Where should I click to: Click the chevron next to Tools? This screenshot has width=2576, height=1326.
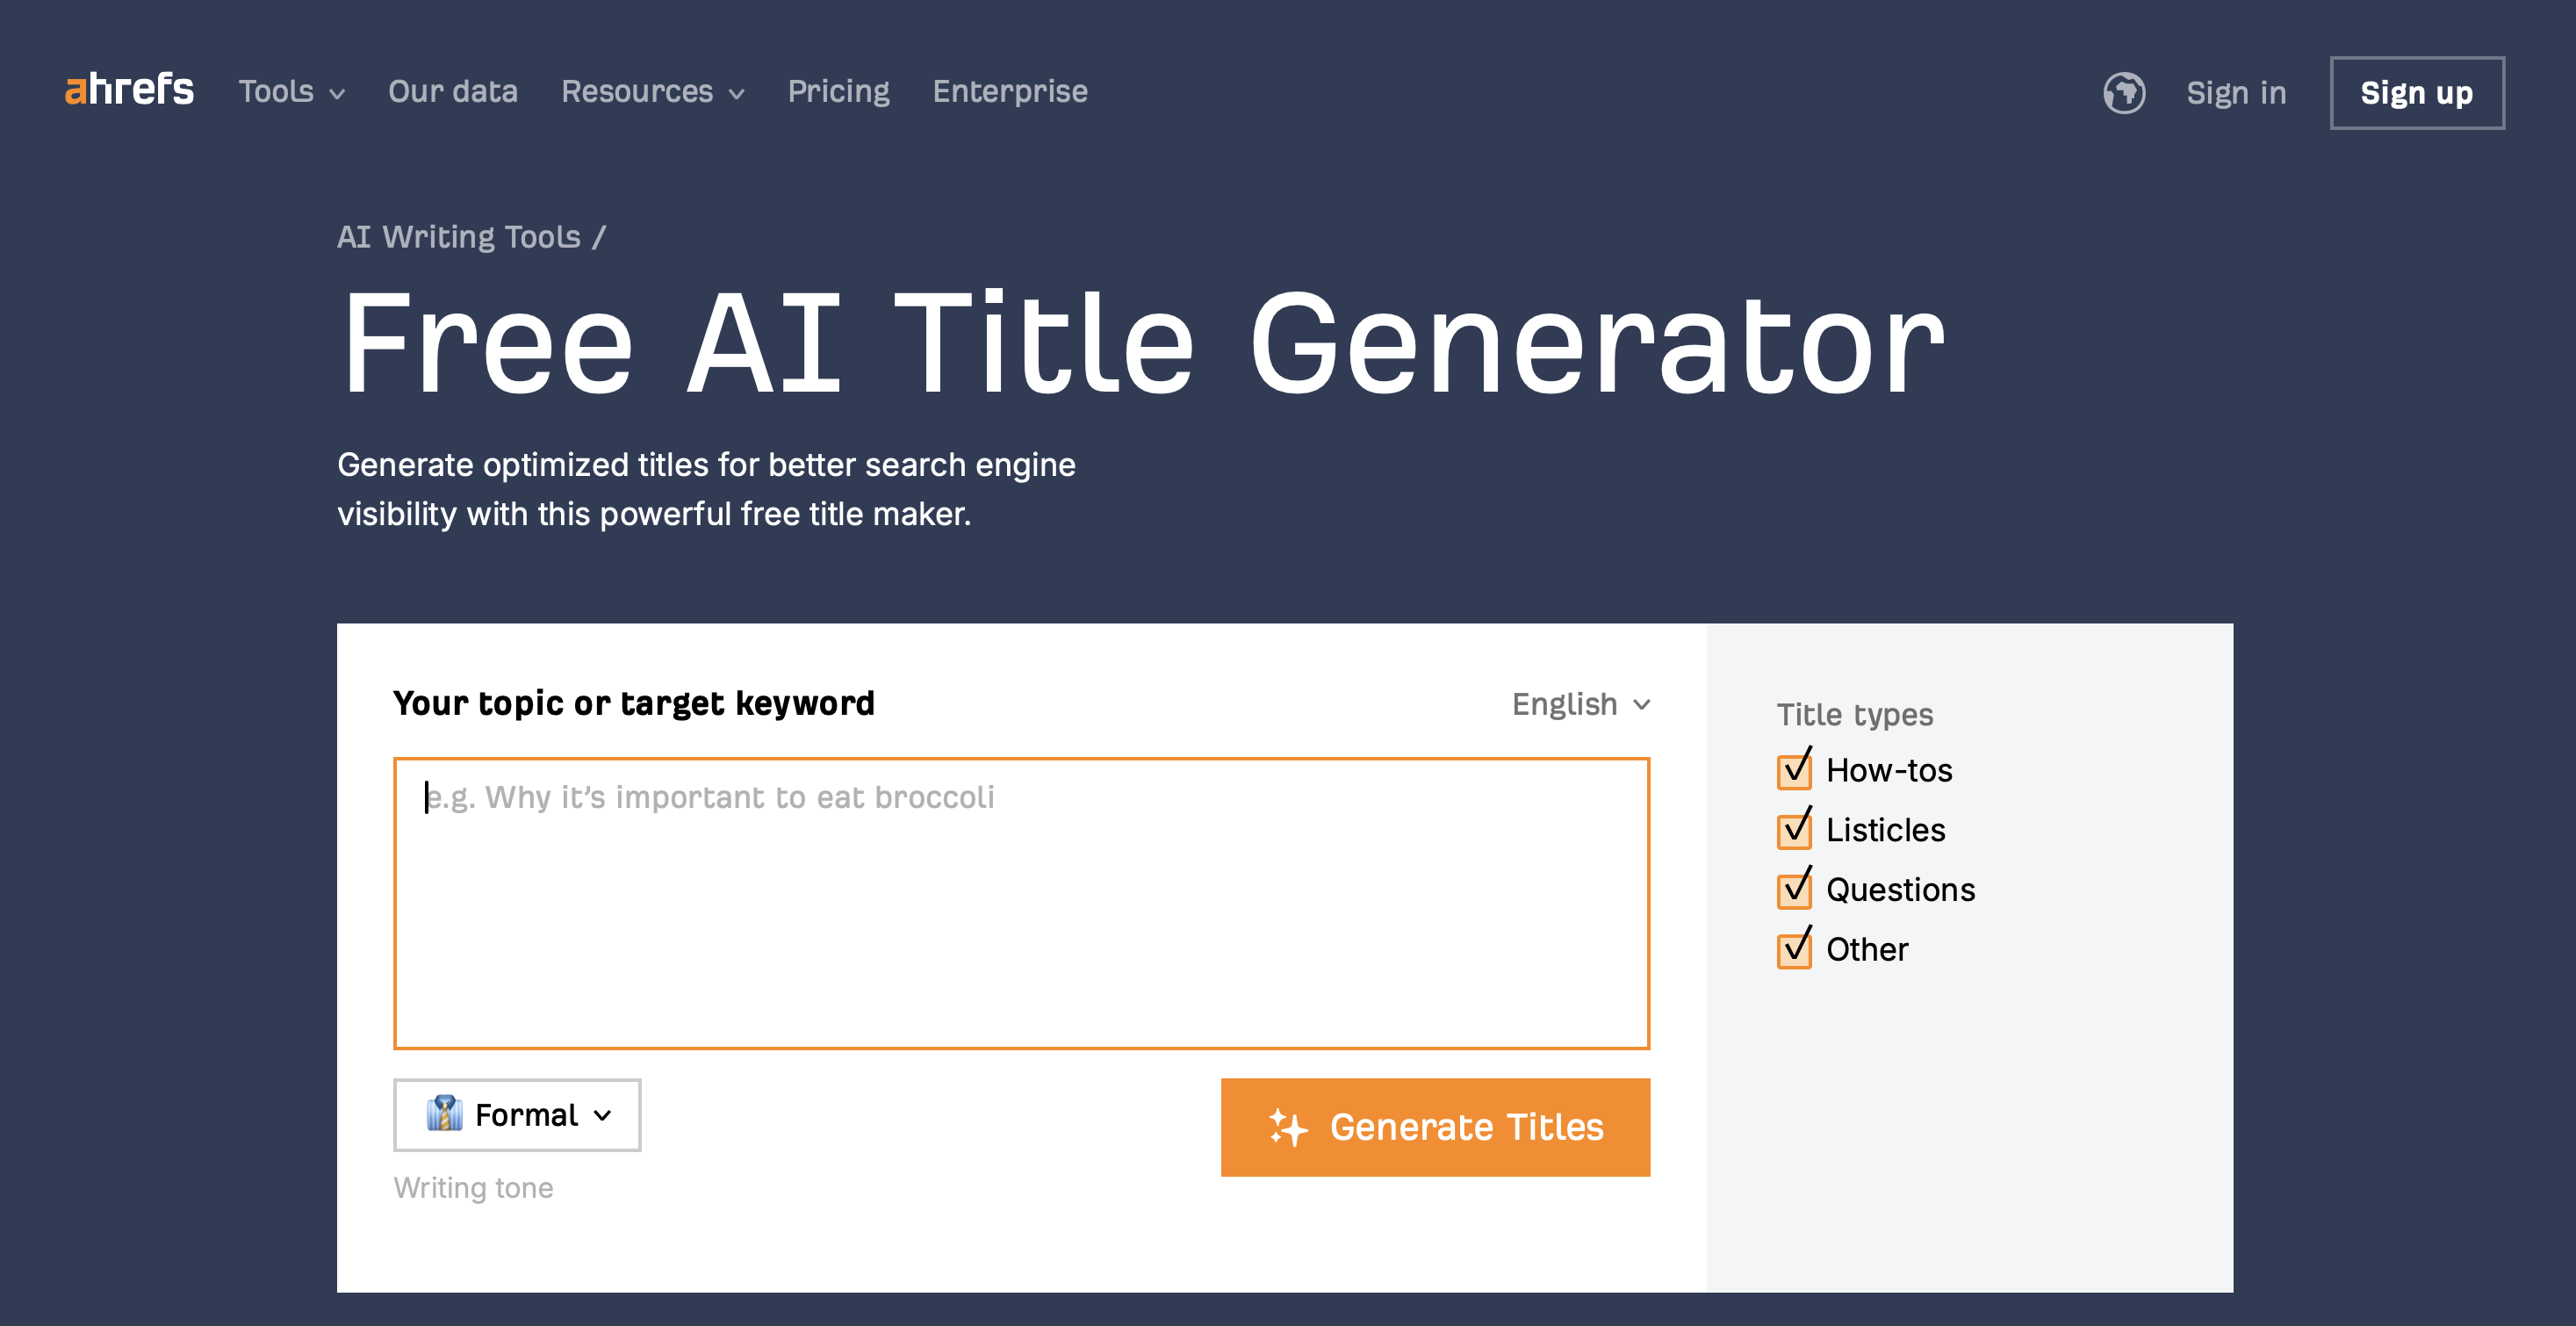point(338,94)
